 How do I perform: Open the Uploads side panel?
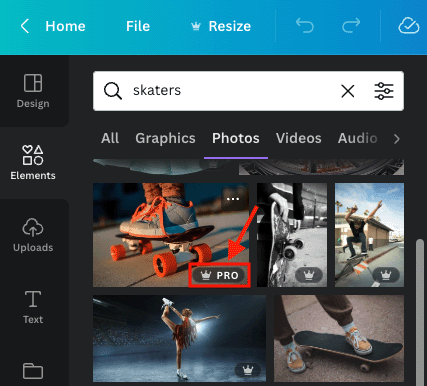33,235
